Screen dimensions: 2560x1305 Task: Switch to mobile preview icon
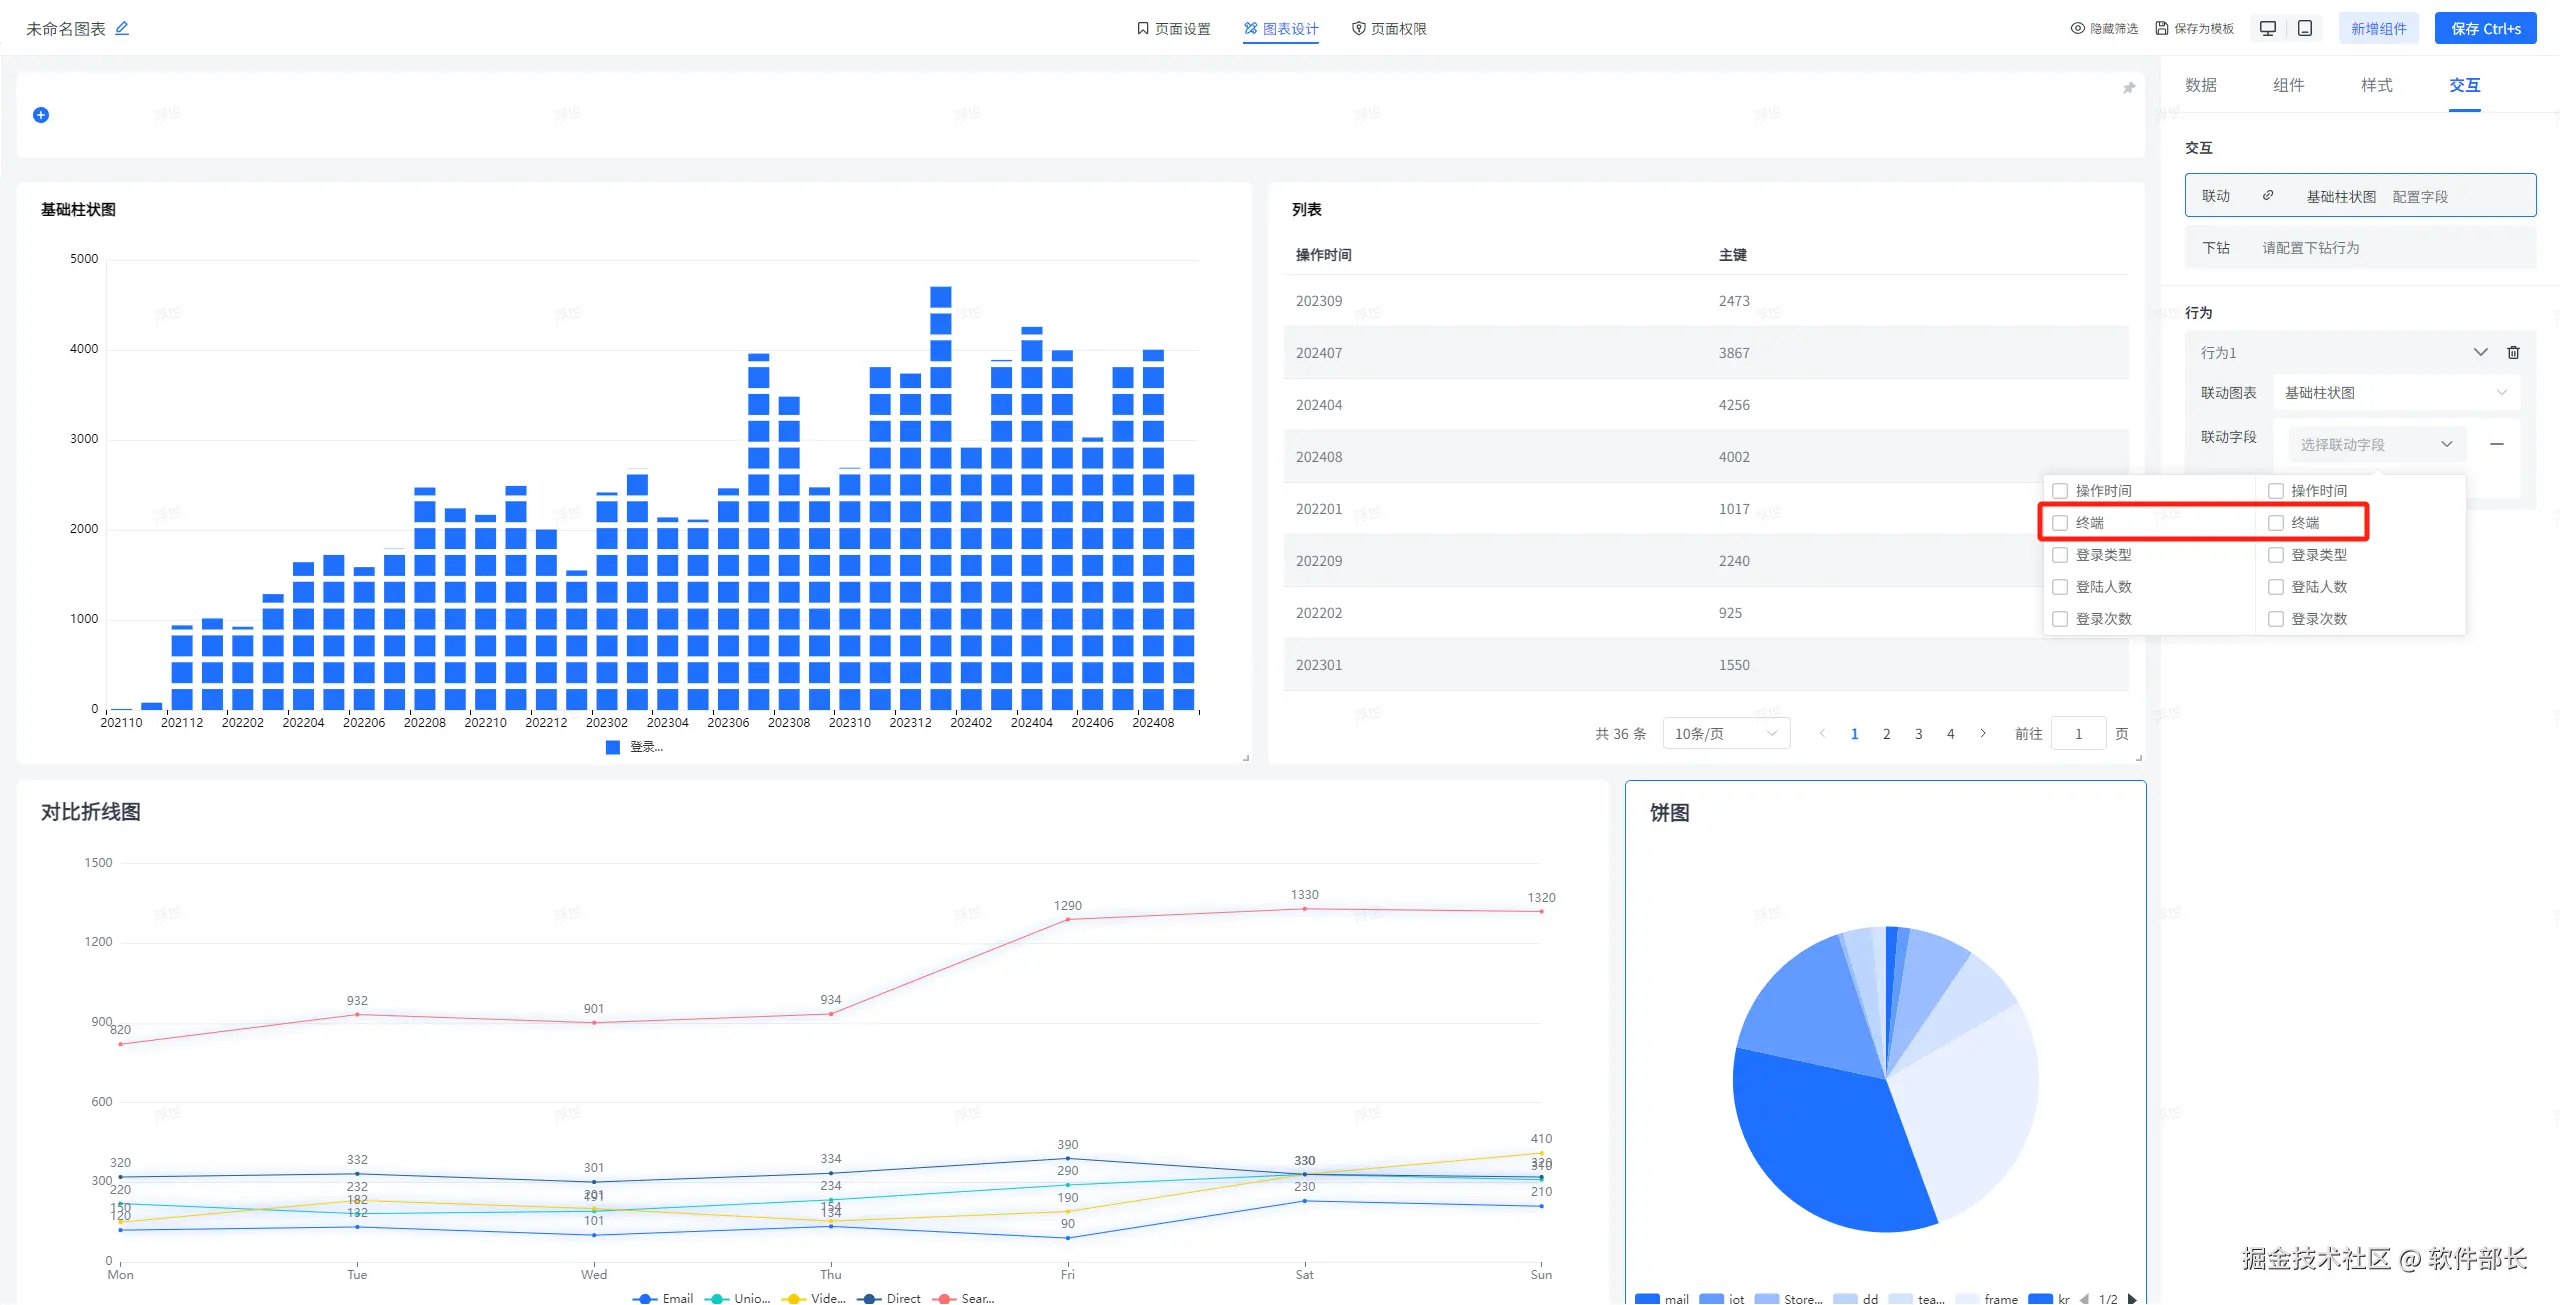pos(2305,28)
